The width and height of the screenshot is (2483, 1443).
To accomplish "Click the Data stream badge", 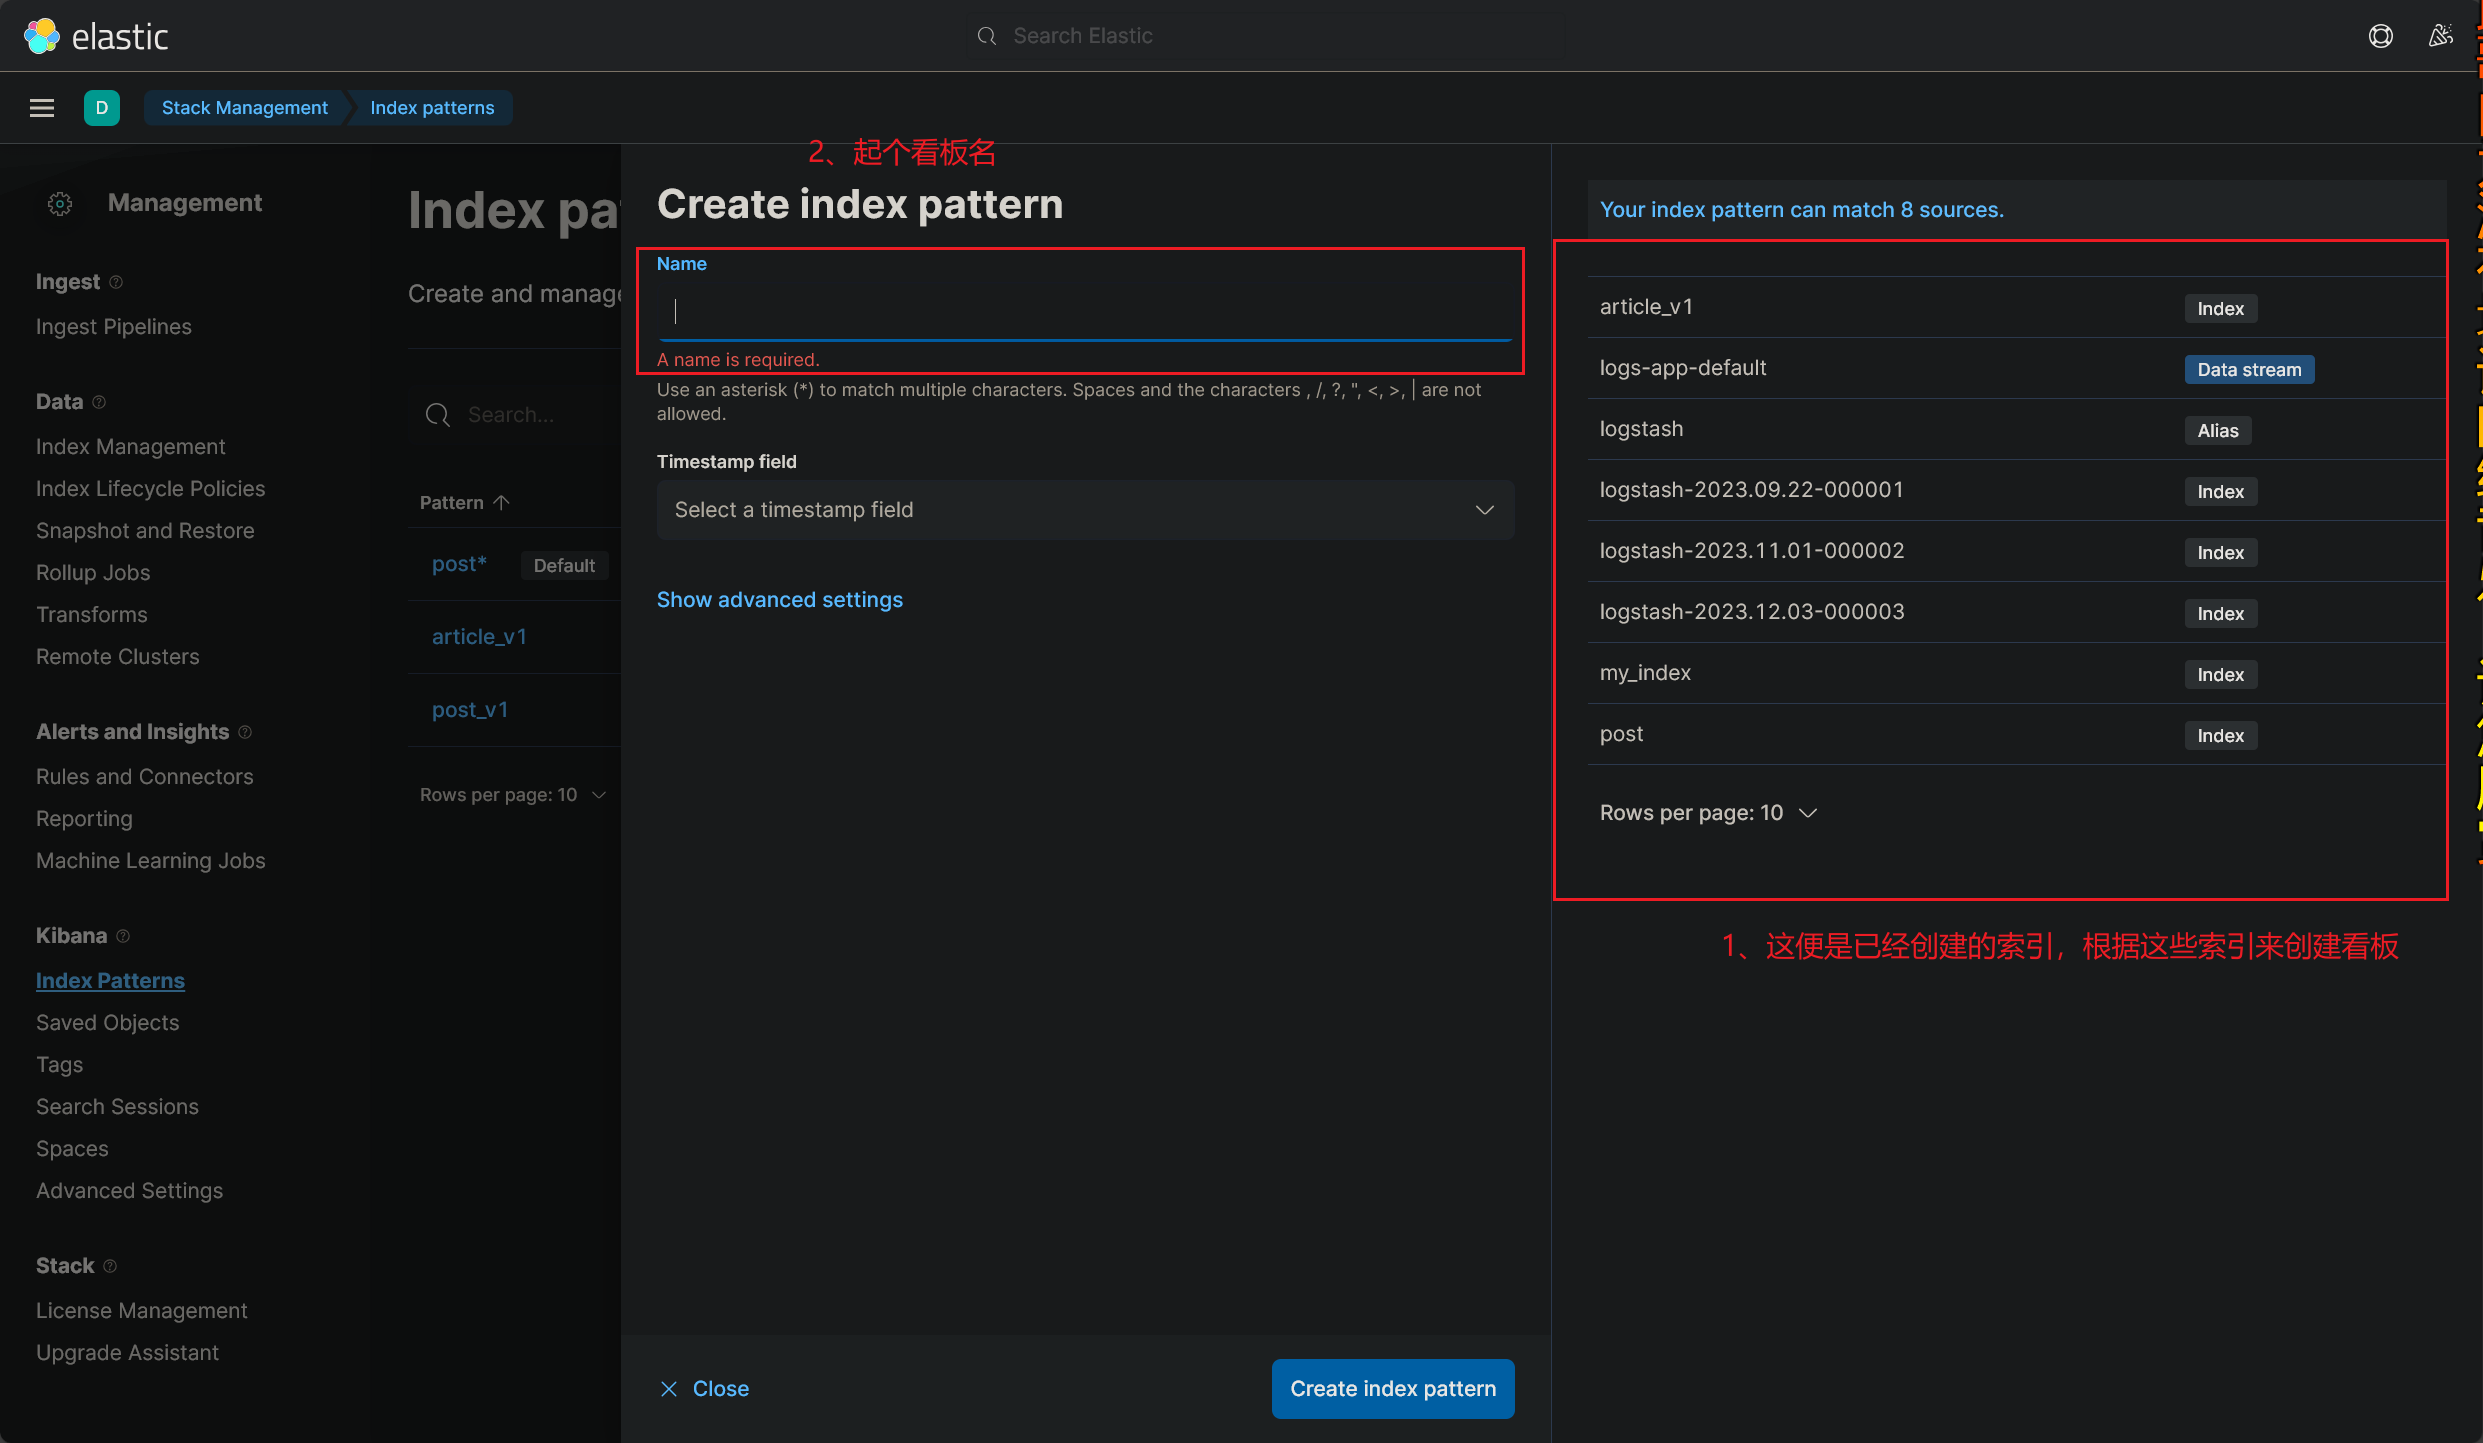I will click(x=2249, y=370).
